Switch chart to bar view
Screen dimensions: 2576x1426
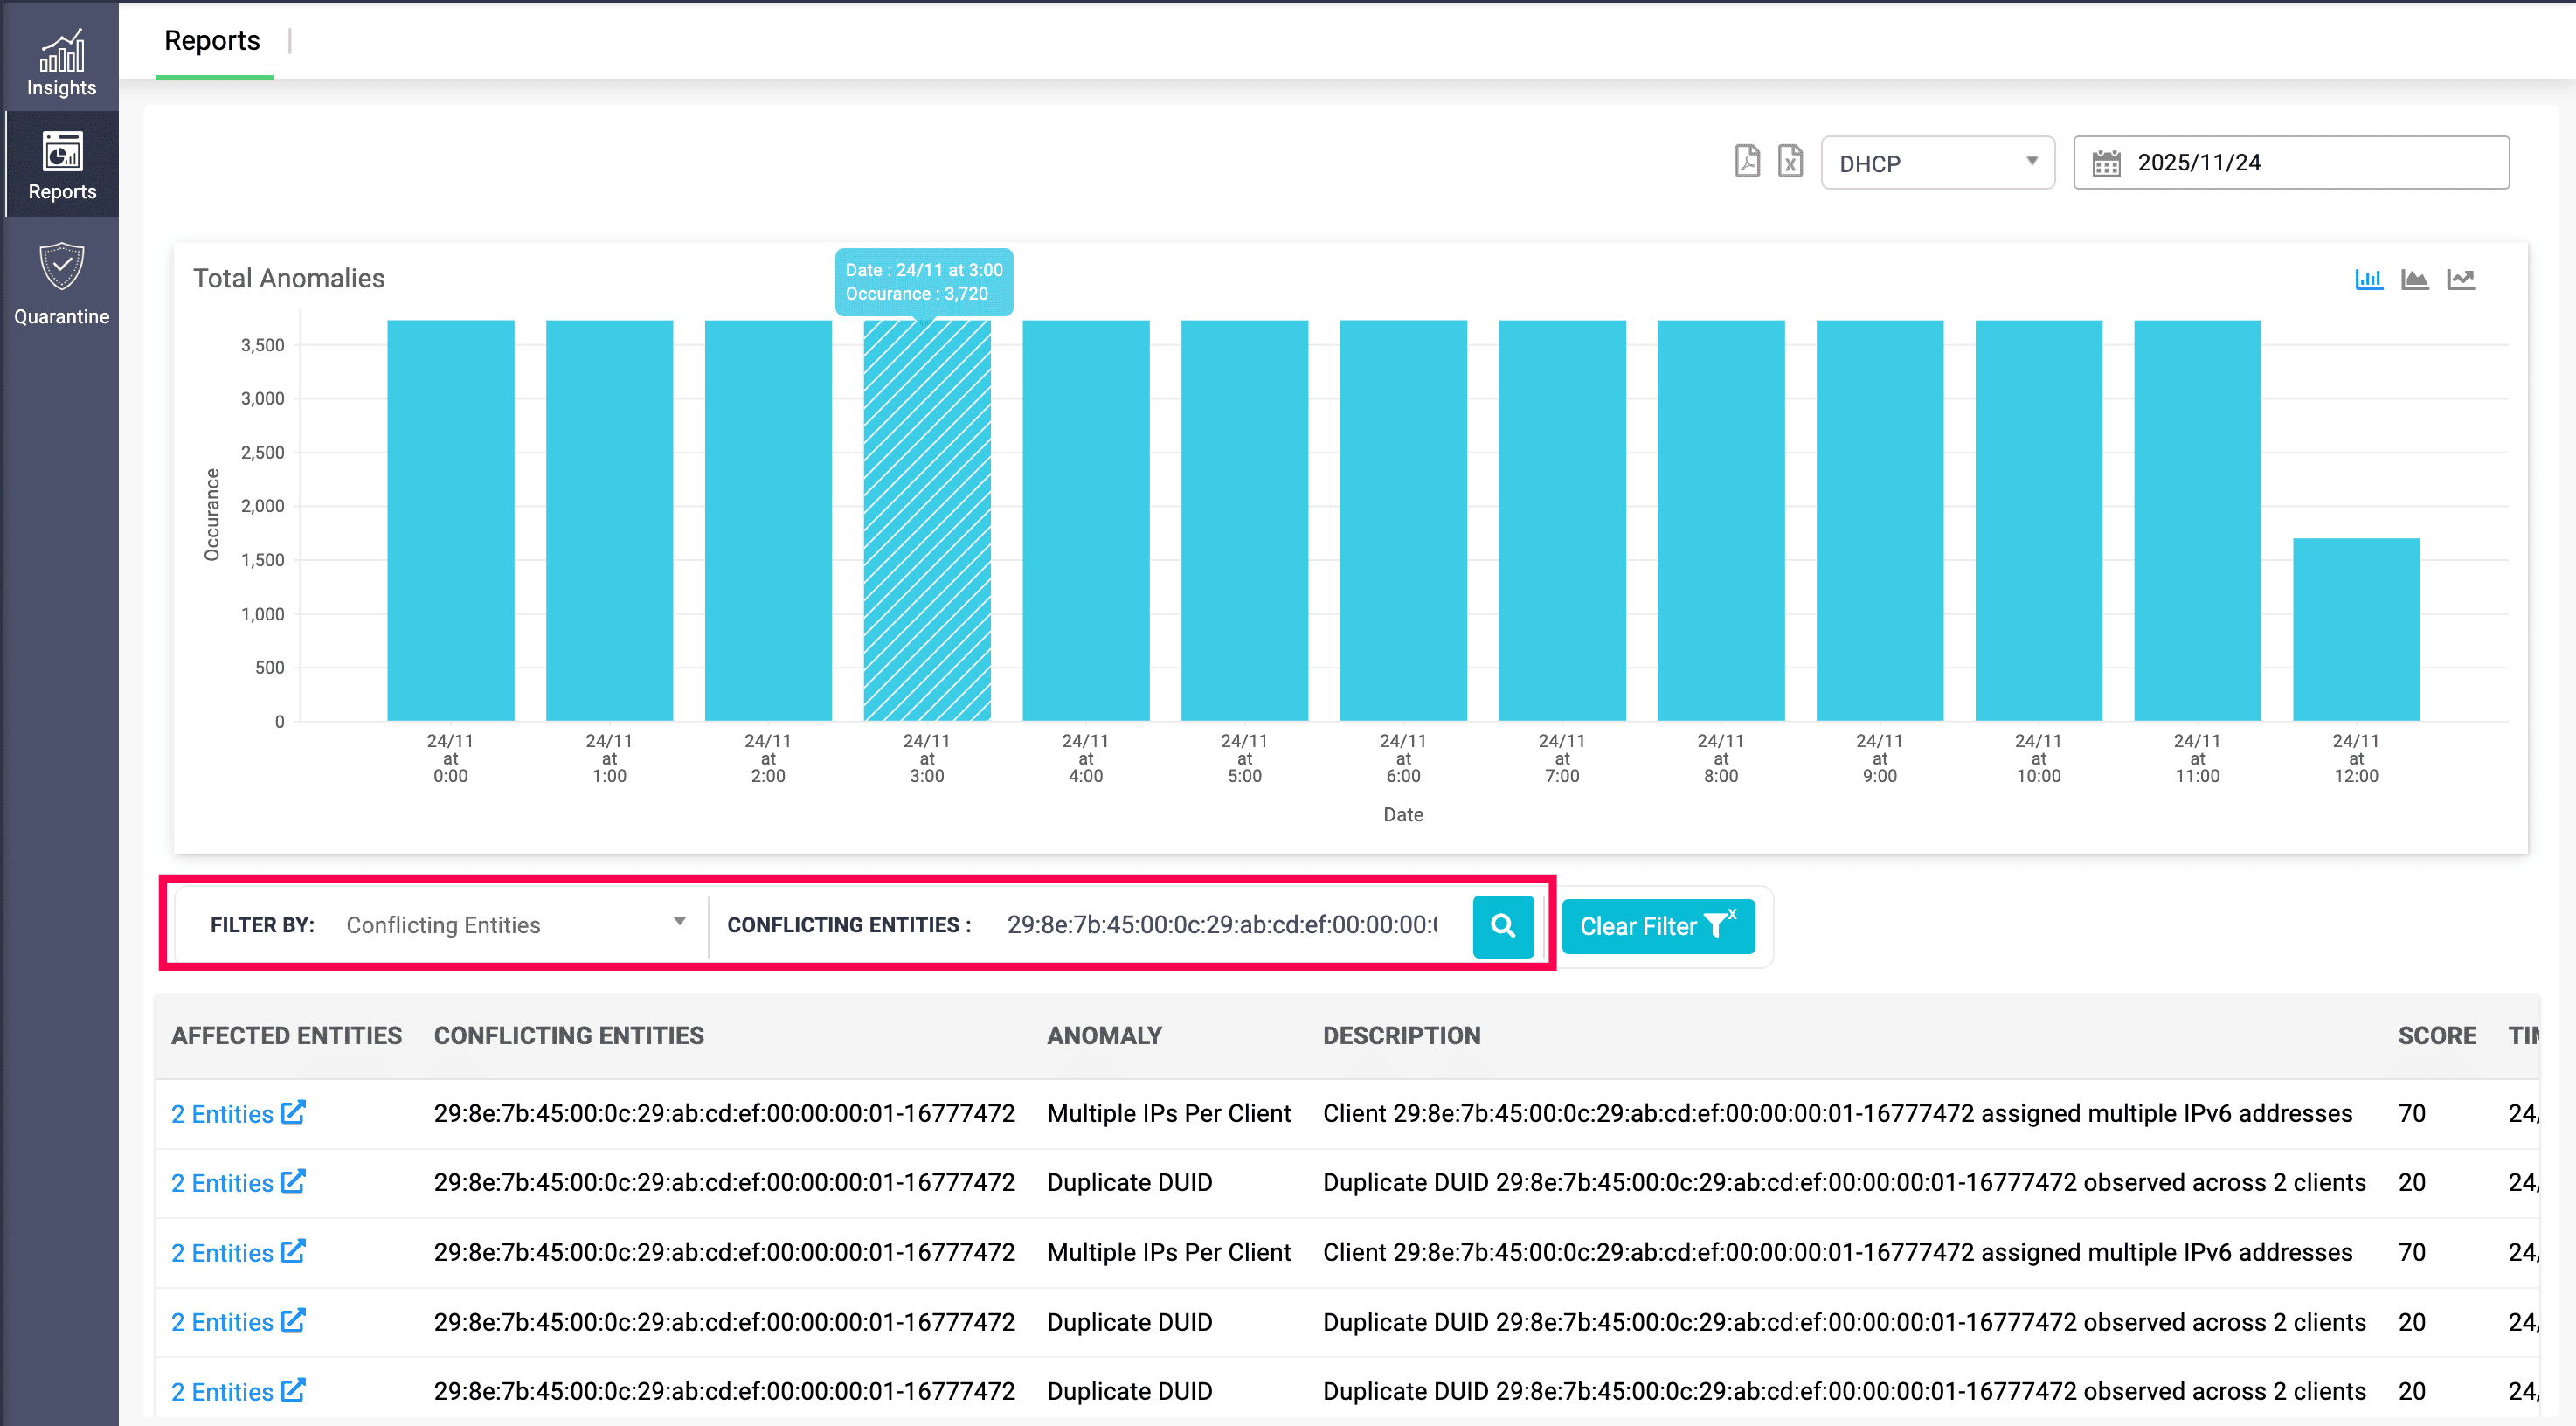pos(2368,279)
